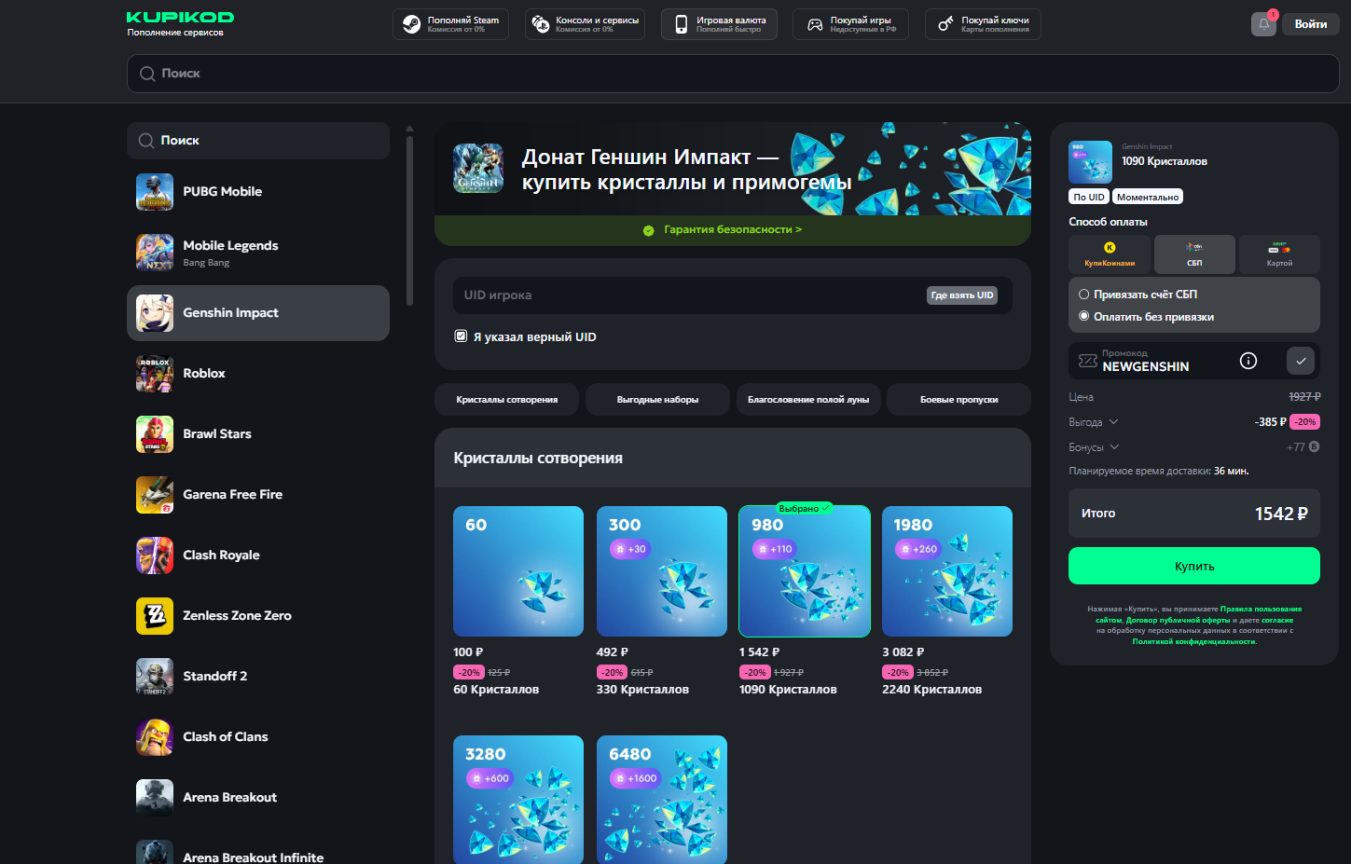
Task: Switch to 'Кристаллы сотворения' tab
Action: [x=507, y=399]
